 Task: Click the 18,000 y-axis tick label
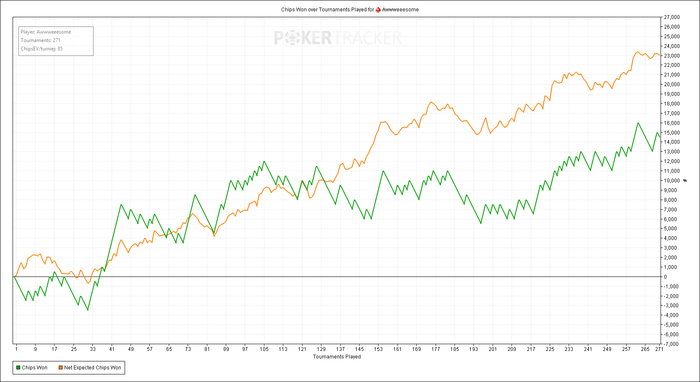click(671, 104)
